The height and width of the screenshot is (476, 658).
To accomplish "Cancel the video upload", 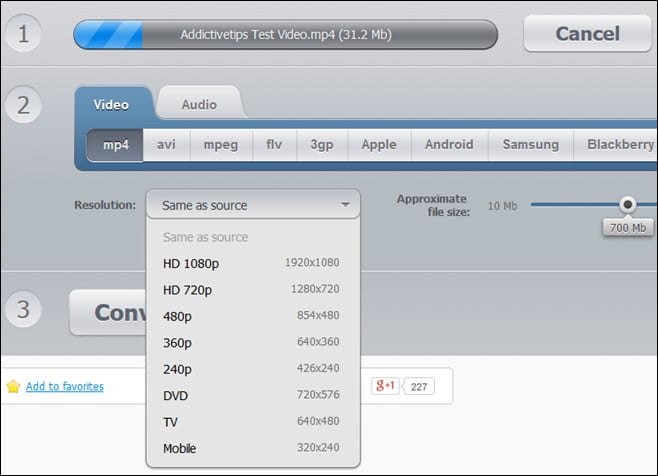I will 587,33.
